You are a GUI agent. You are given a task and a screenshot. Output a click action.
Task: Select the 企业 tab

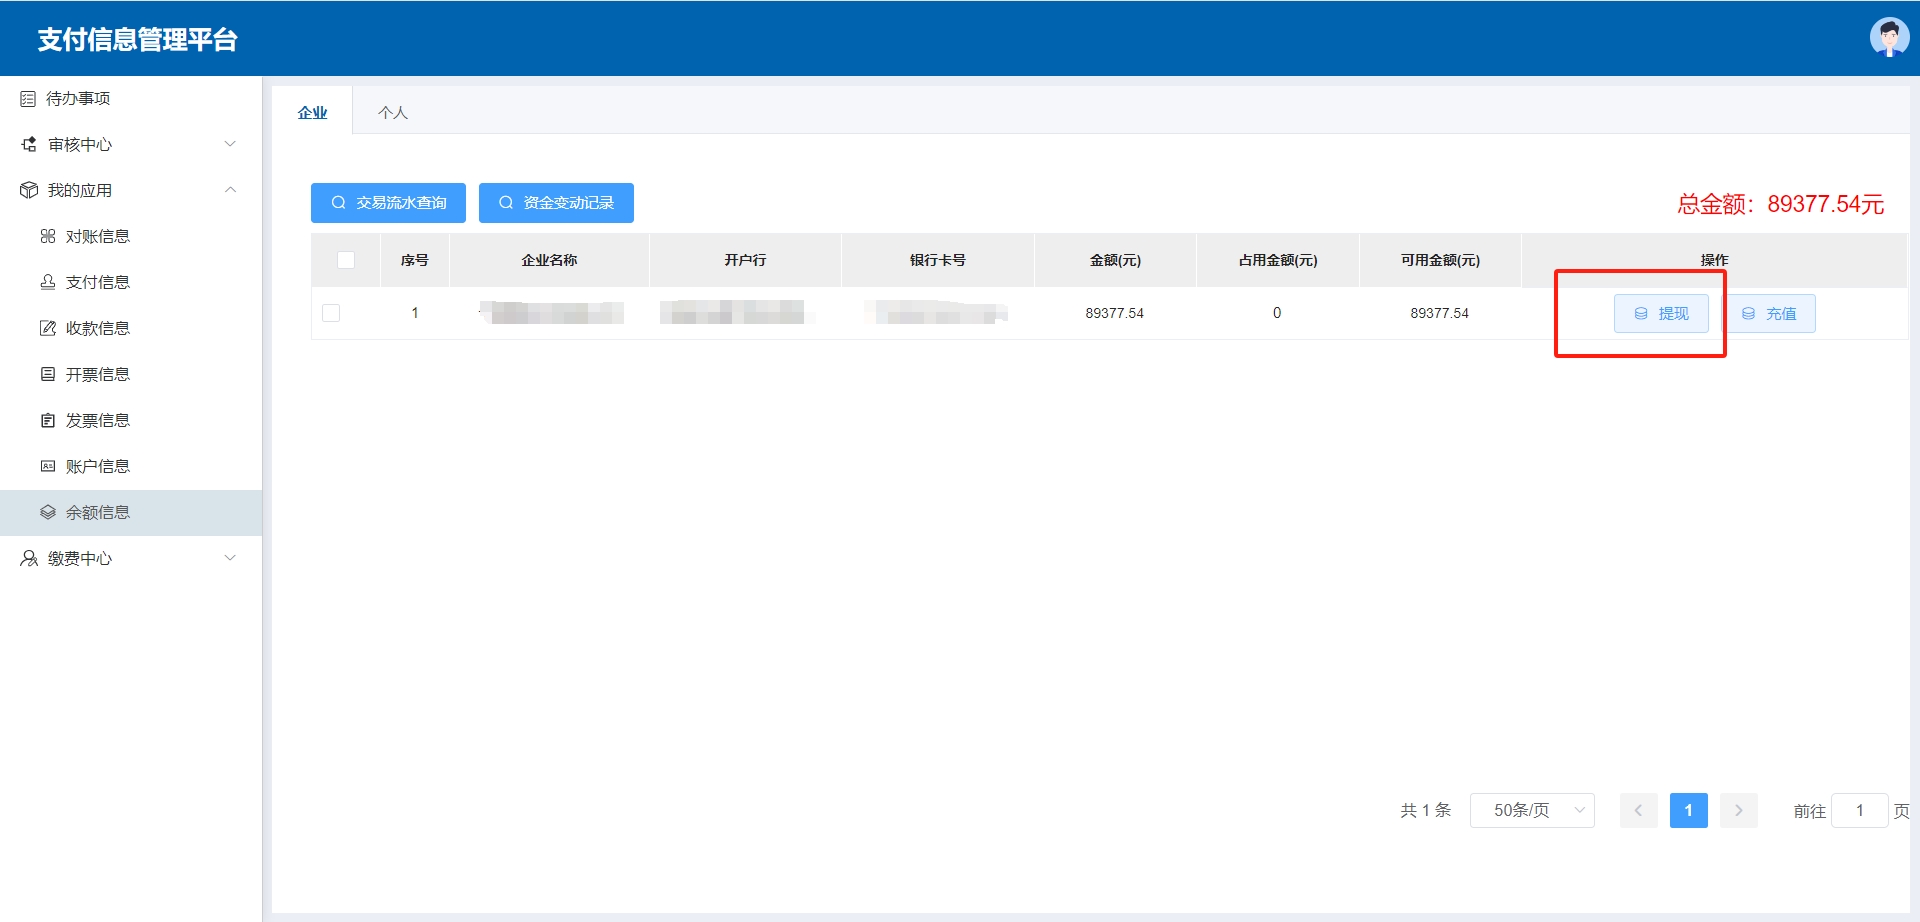(312, 113)
